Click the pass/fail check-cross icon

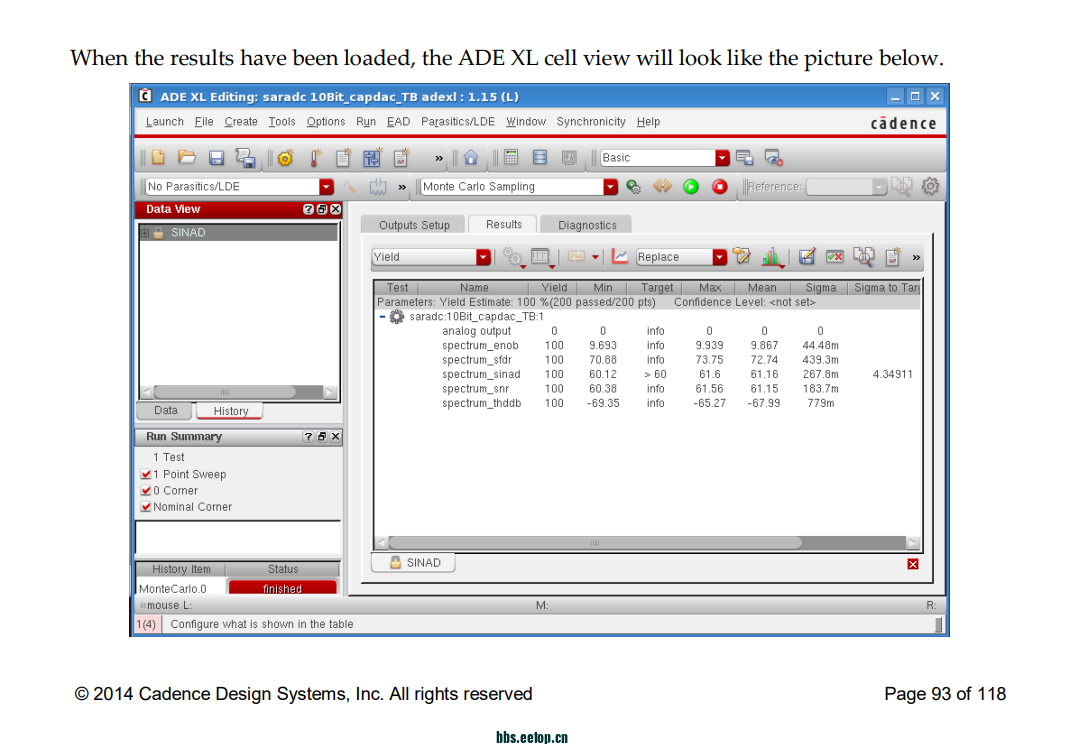pyautogui.click(x=835, y=257)
